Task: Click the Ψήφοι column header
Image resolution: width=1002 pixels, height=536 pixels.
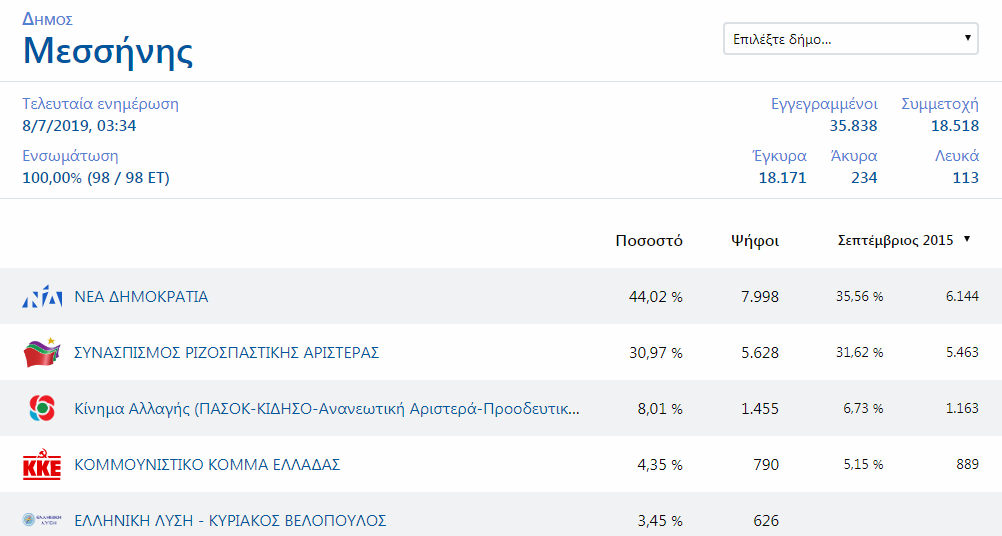Action: (755, 241)
